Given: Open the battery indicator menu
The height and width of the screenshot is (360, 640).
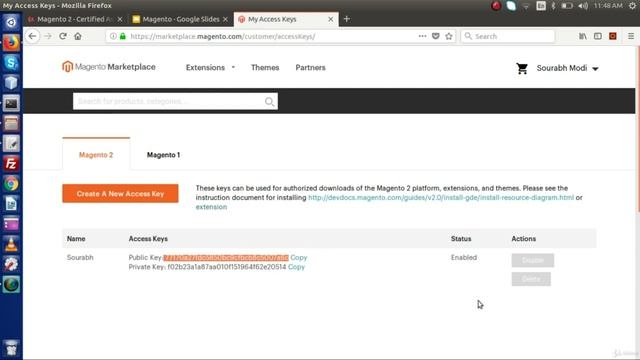Looking at the screenshot, I should (567, 6).
